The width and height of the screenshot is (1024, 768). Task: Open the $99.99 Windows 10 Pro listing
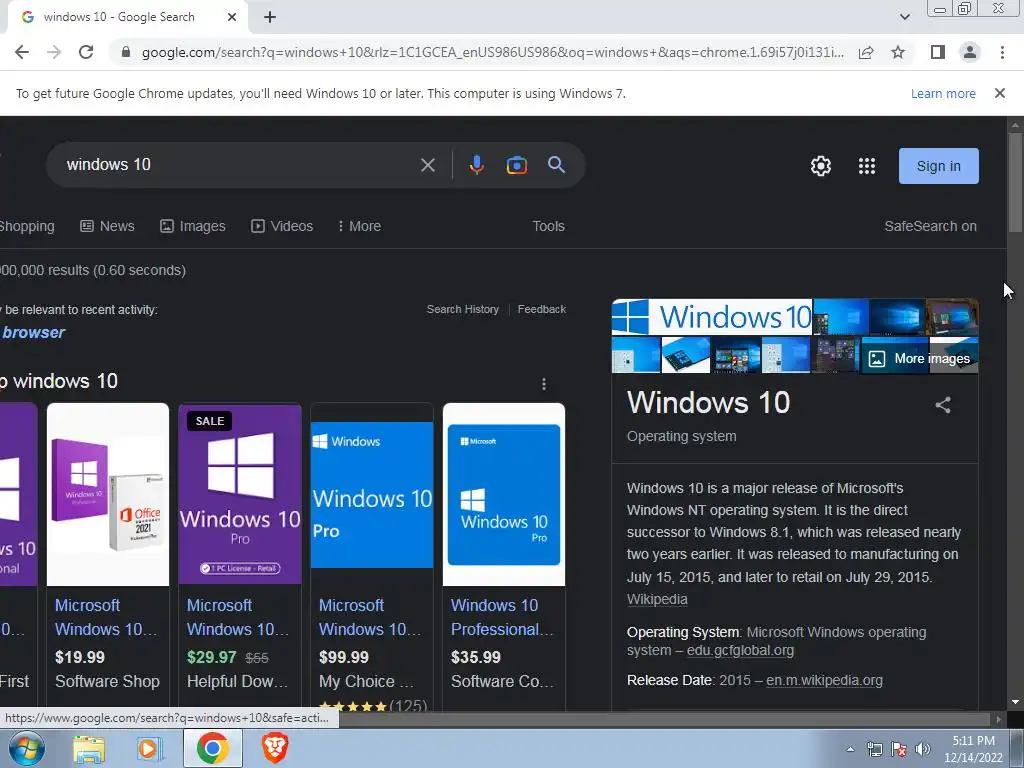(372, 555)
